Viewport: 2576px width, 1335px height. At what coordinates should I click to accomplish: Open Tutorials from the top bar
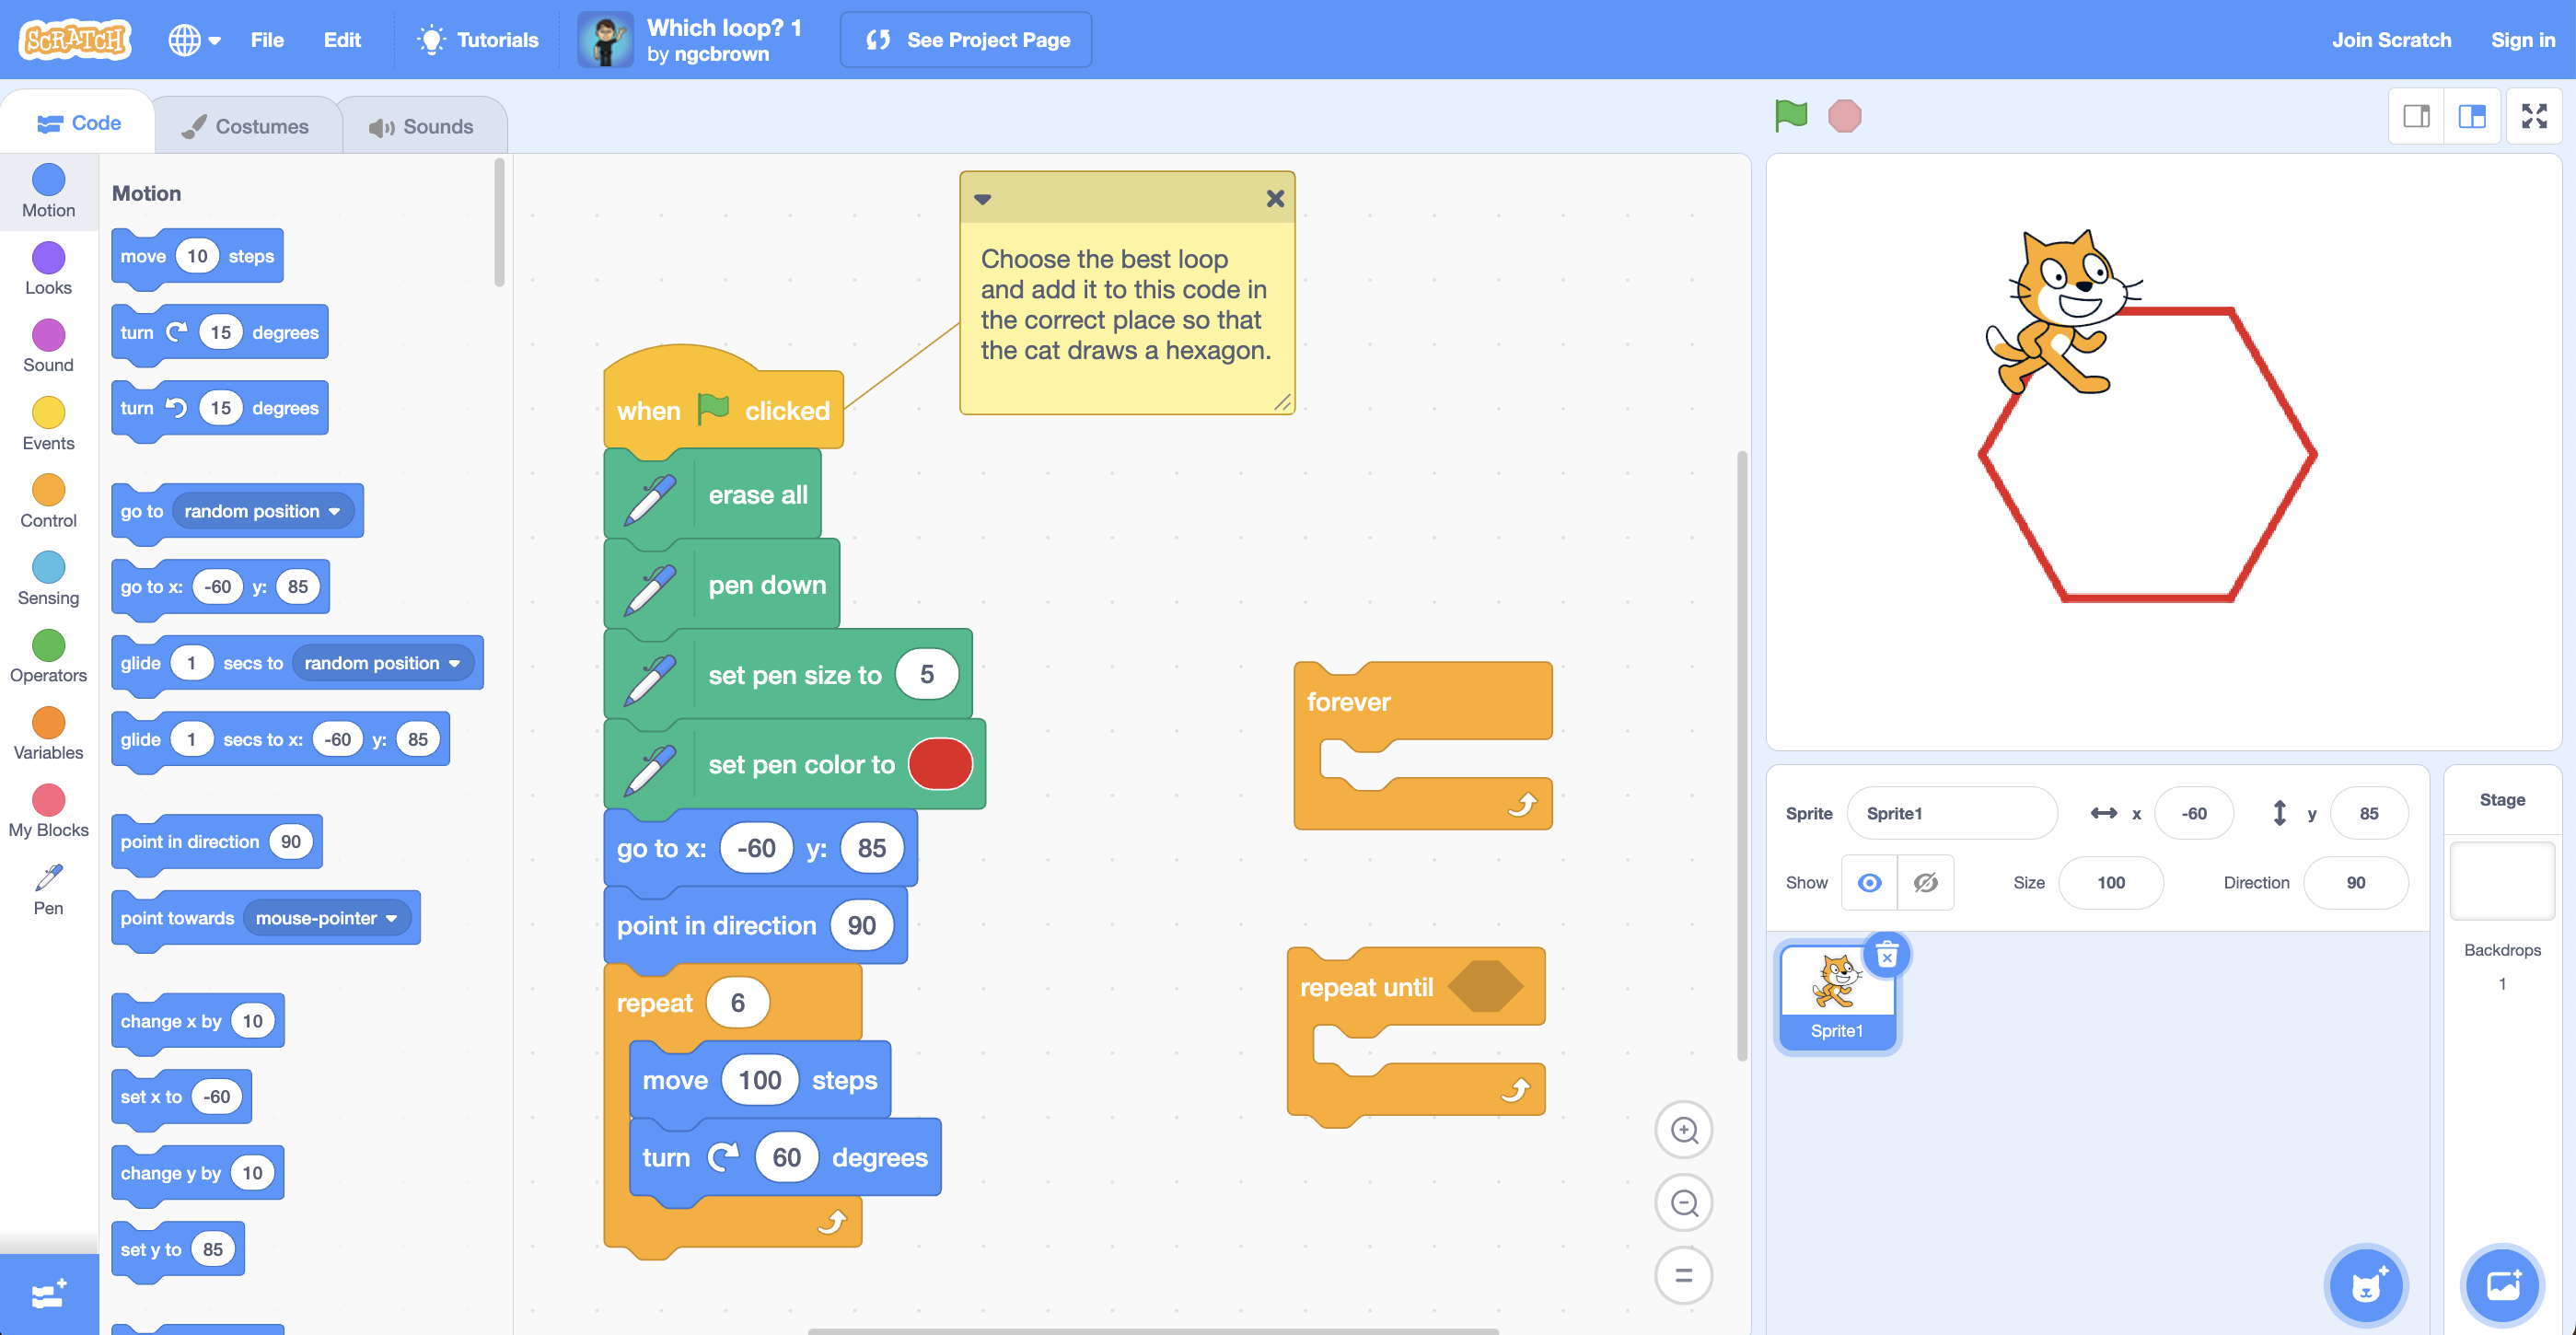tap(478, 40)
